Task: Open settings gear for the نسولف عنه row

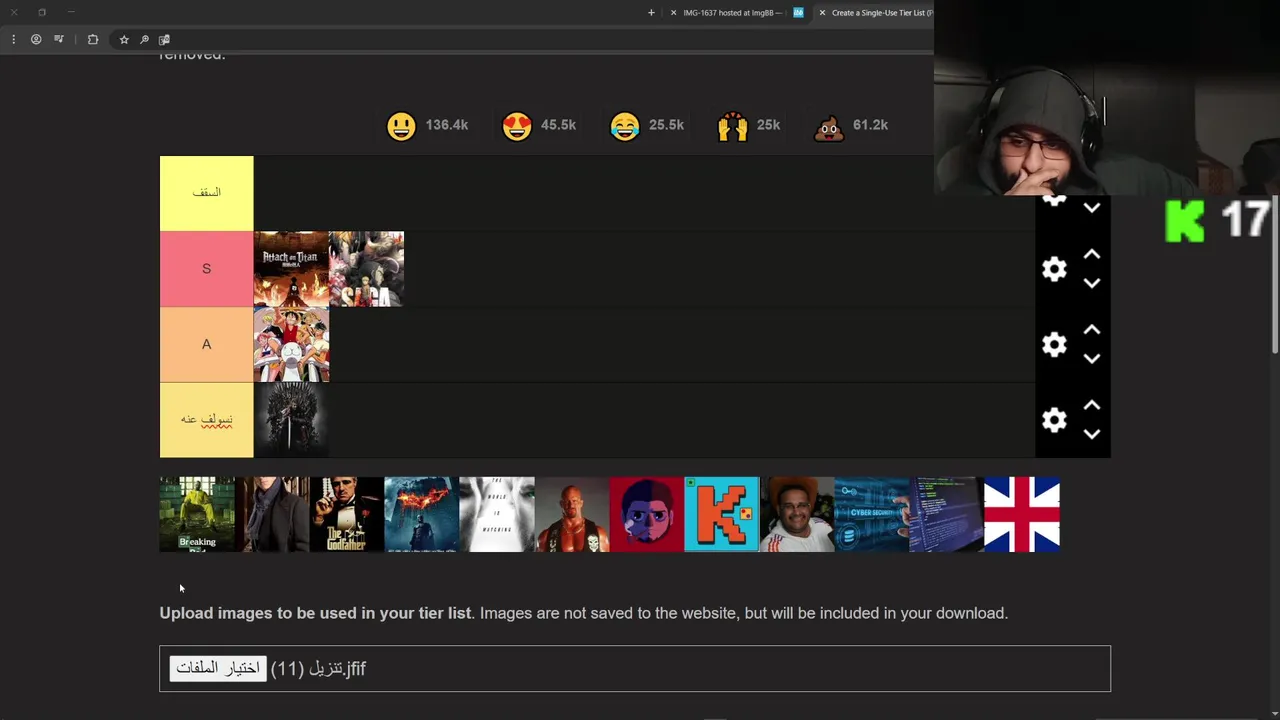Action: [x=1054, y=420]
